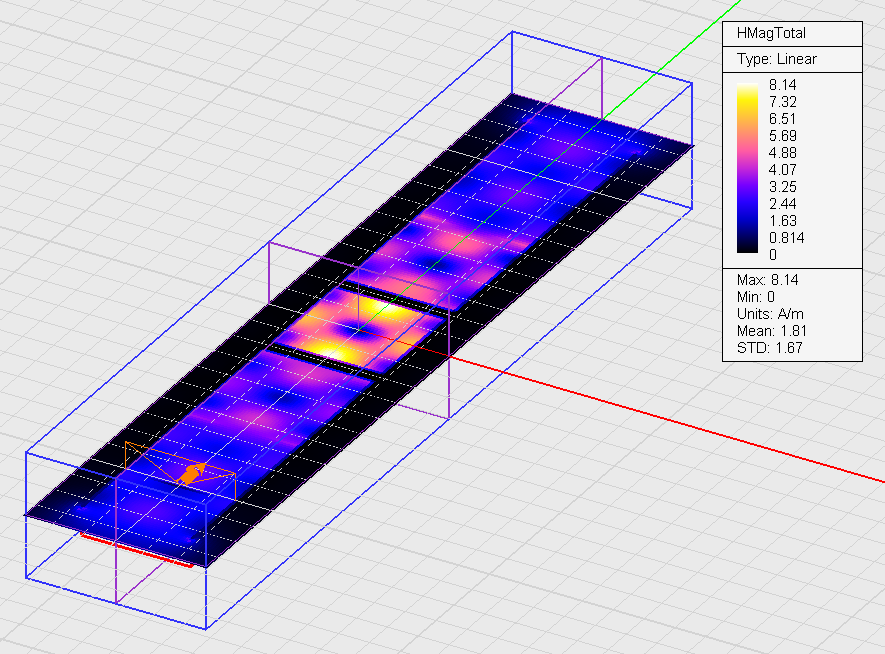Click the 0.814 value on color scale
Screen dimensions: 885x654
(x=786, y=237)
